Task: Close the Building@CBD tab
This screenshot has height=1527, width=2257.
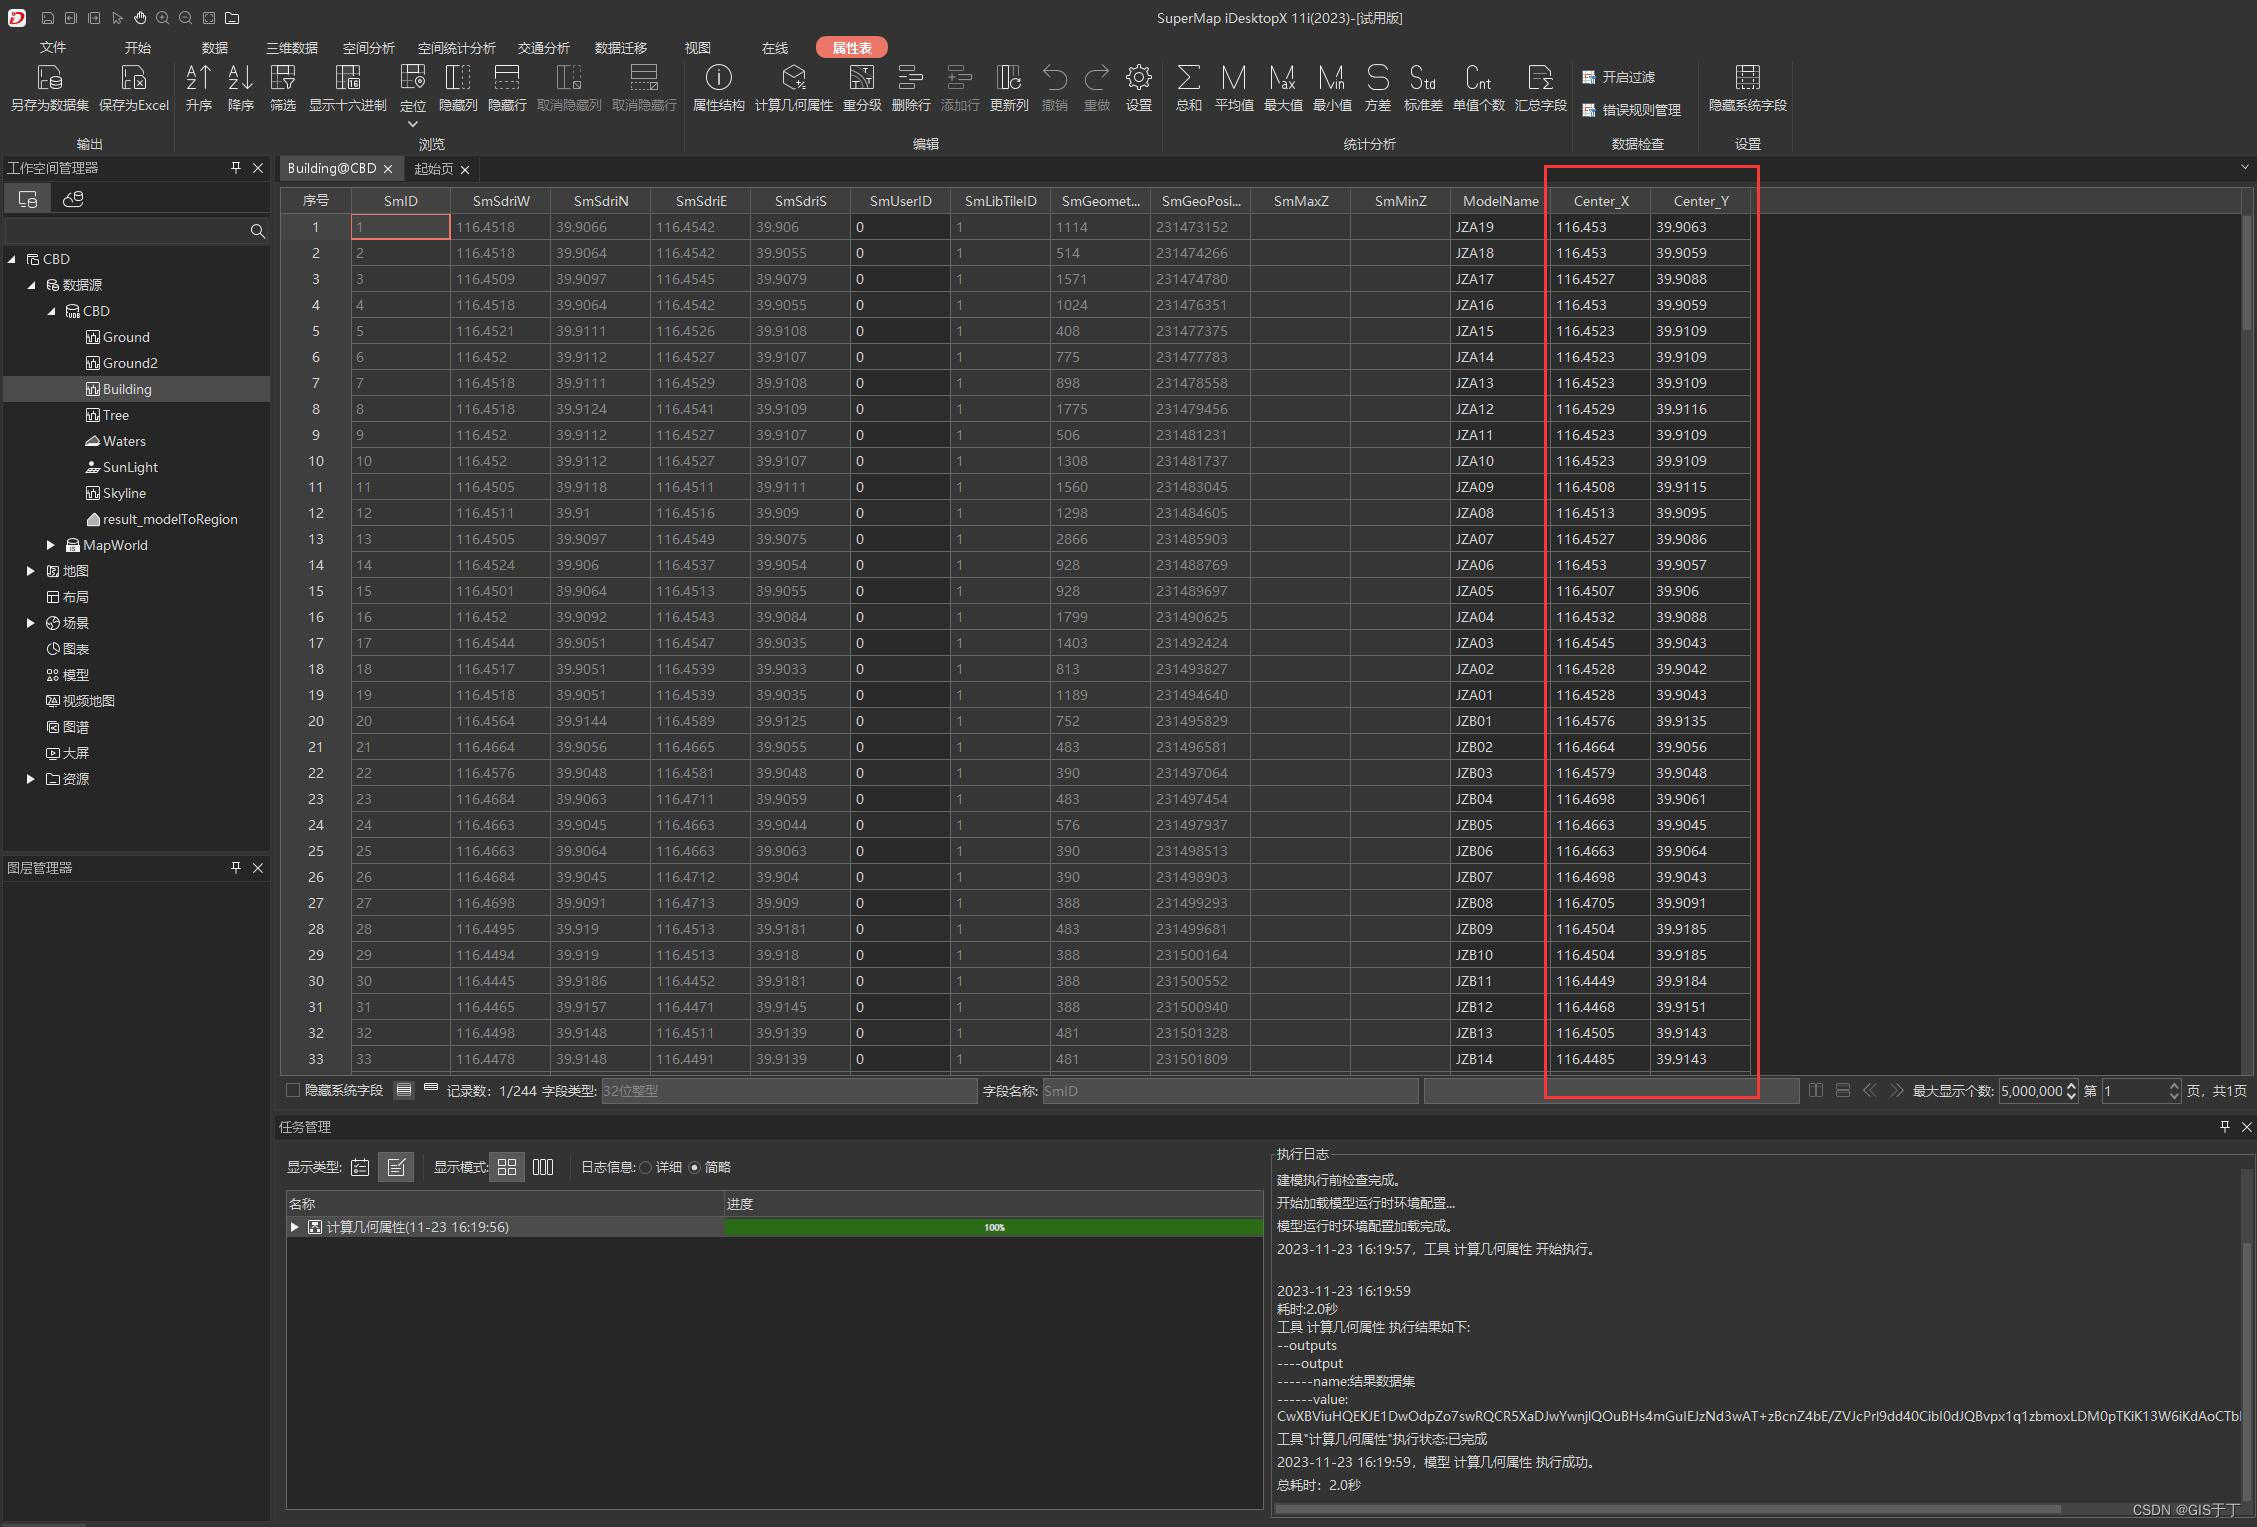Action: click(x=388, y=169)
